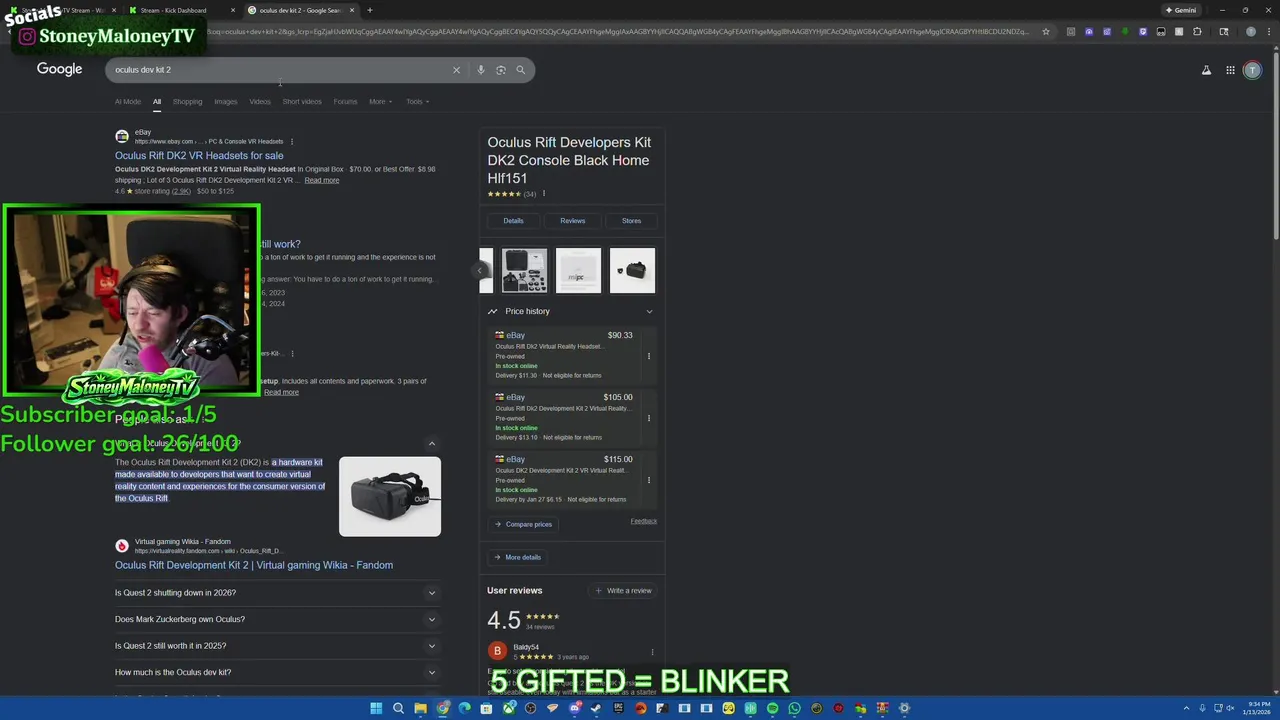Open Windows taskbar search
The image size is (1280, 720).
tap(398, 708)
